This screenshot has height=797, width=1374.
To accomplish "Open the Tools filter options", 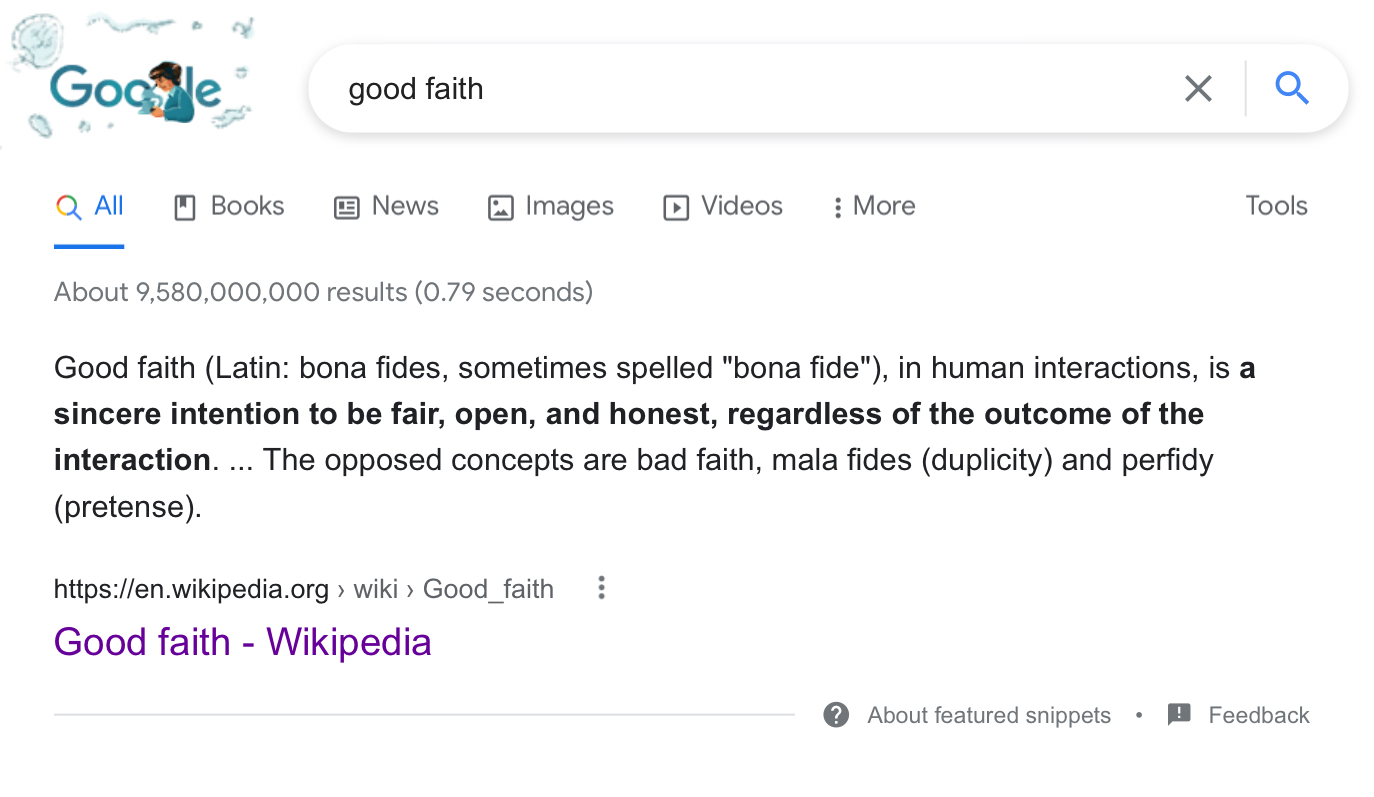I will (x=1276, y=206).
